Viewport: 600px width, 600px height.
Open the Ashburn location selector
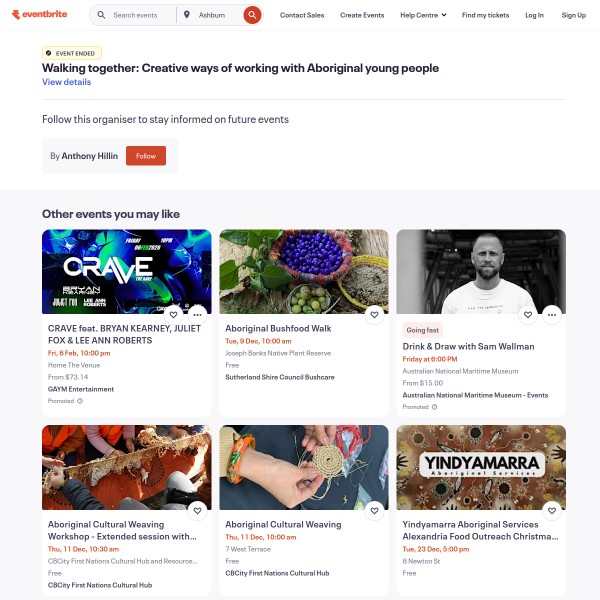click(212, 15)
